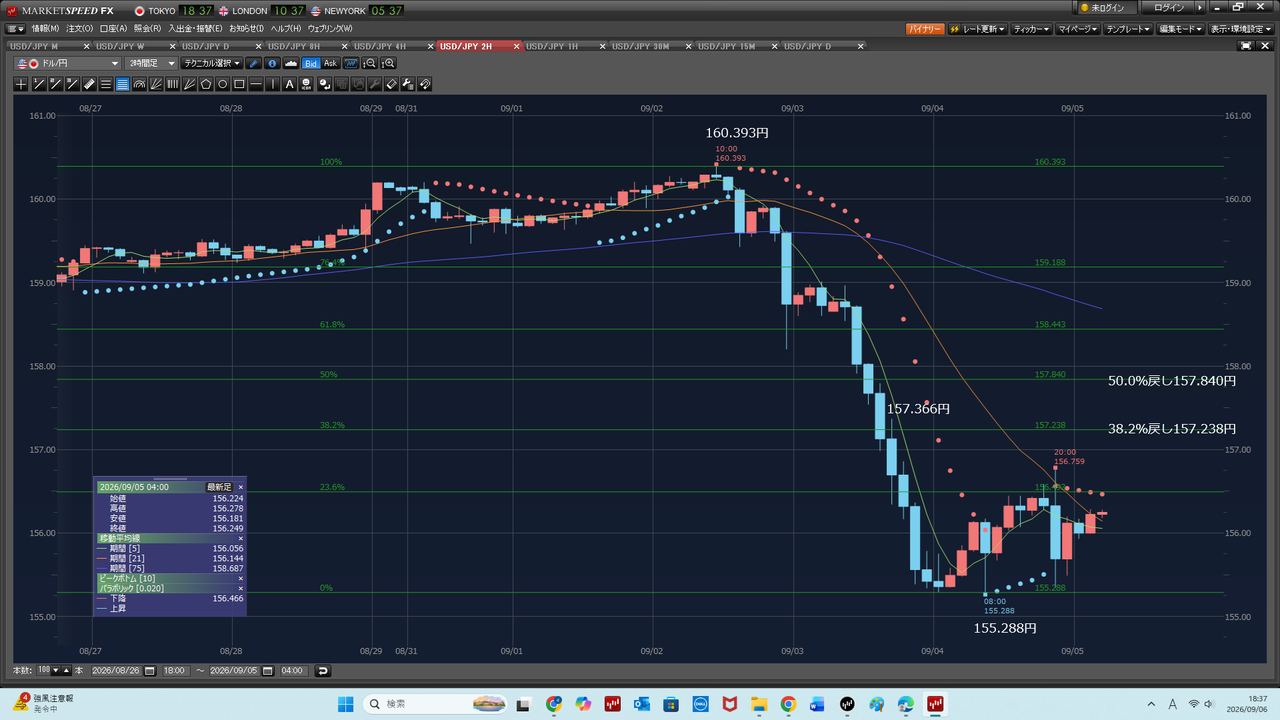Select the Fibonacci retracement lines tool
Screen dimensions: 1280x720
123,84
